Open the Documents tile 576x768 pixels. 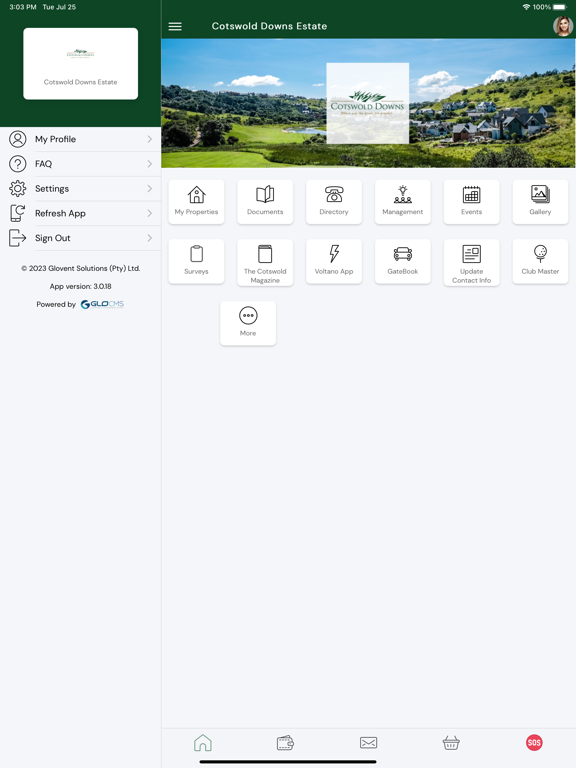click(x=265, y=202)
